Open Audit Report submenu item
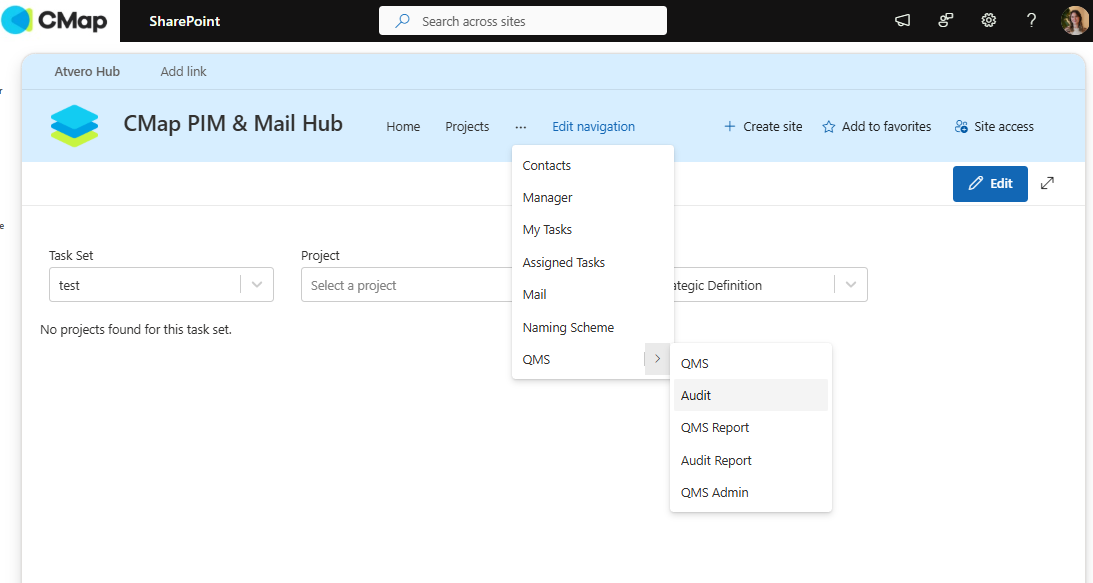The height and width of the screenshot is (583, 1093). (716, 460)
